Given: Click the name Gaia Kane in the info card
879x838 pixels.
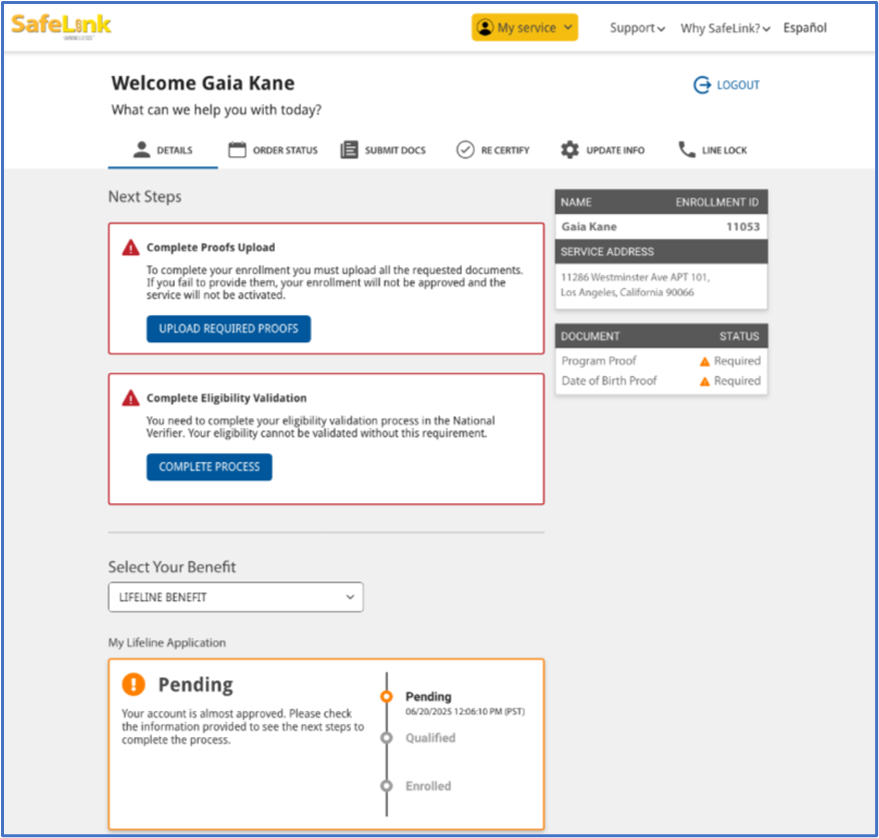Looking at the screenshot, I should click(x=589, y=226).
